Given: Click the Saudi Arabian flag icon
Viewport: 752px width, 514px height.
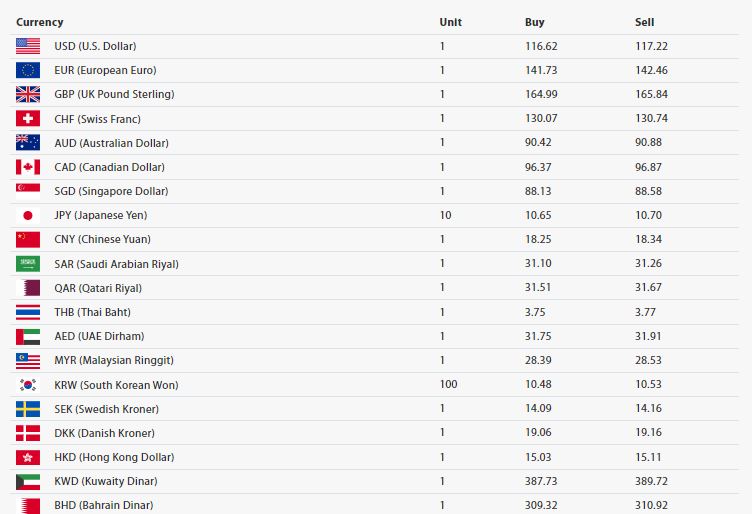Looking at the screenshot, I should (28, 264).
